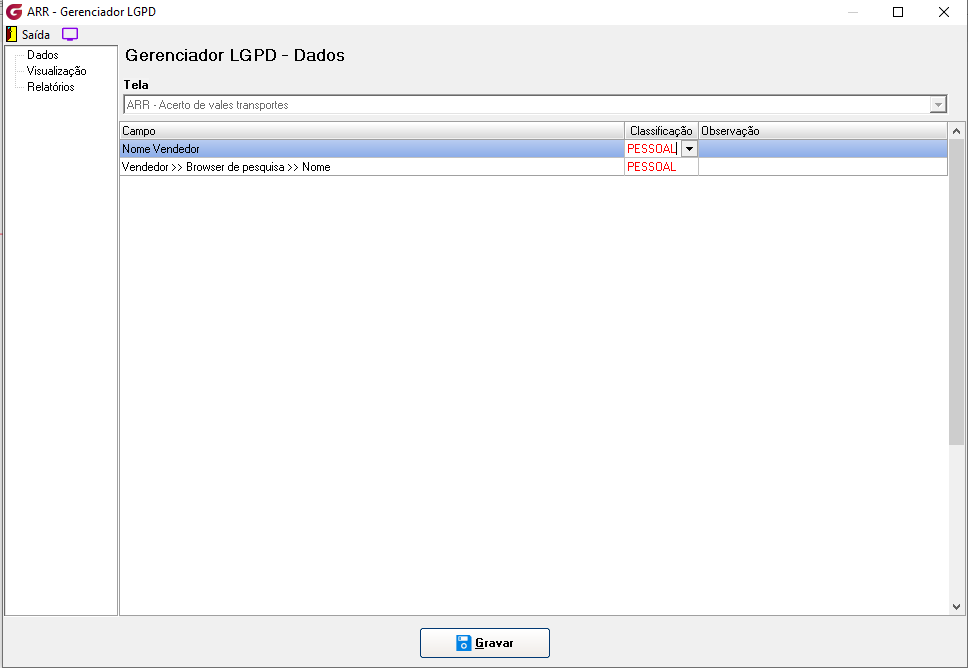The image size is (968, 668).
Task: Click the Classificação column header
Action: coord(661,131)
